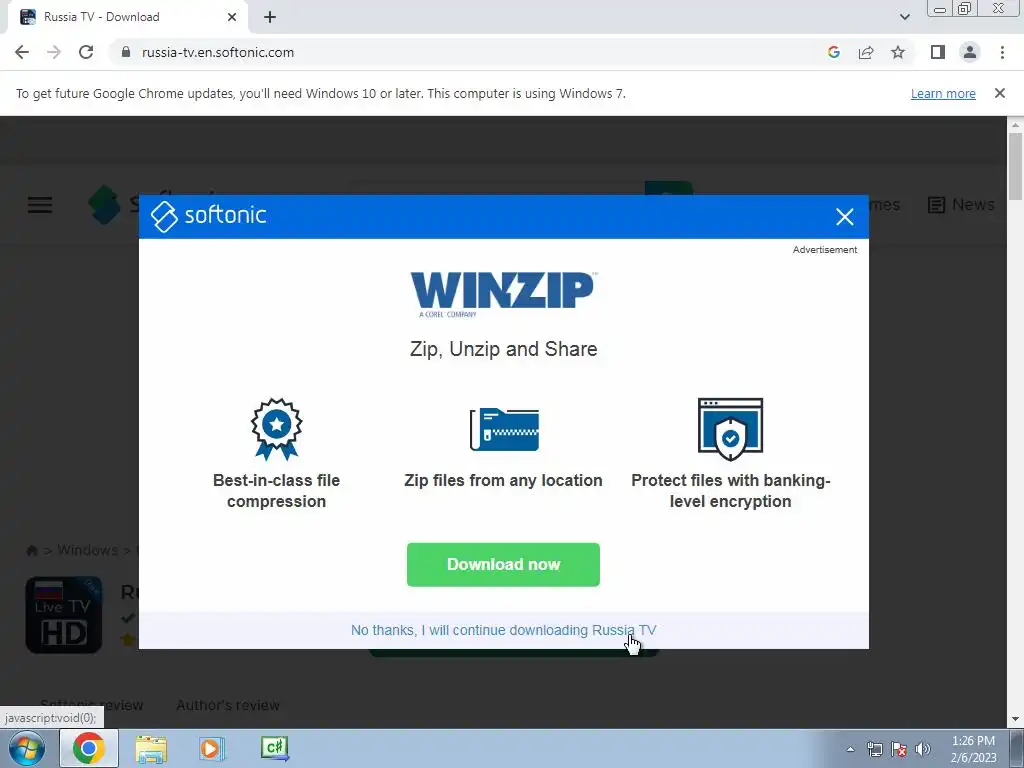Open the Chrome side panel

coord(938,52)
